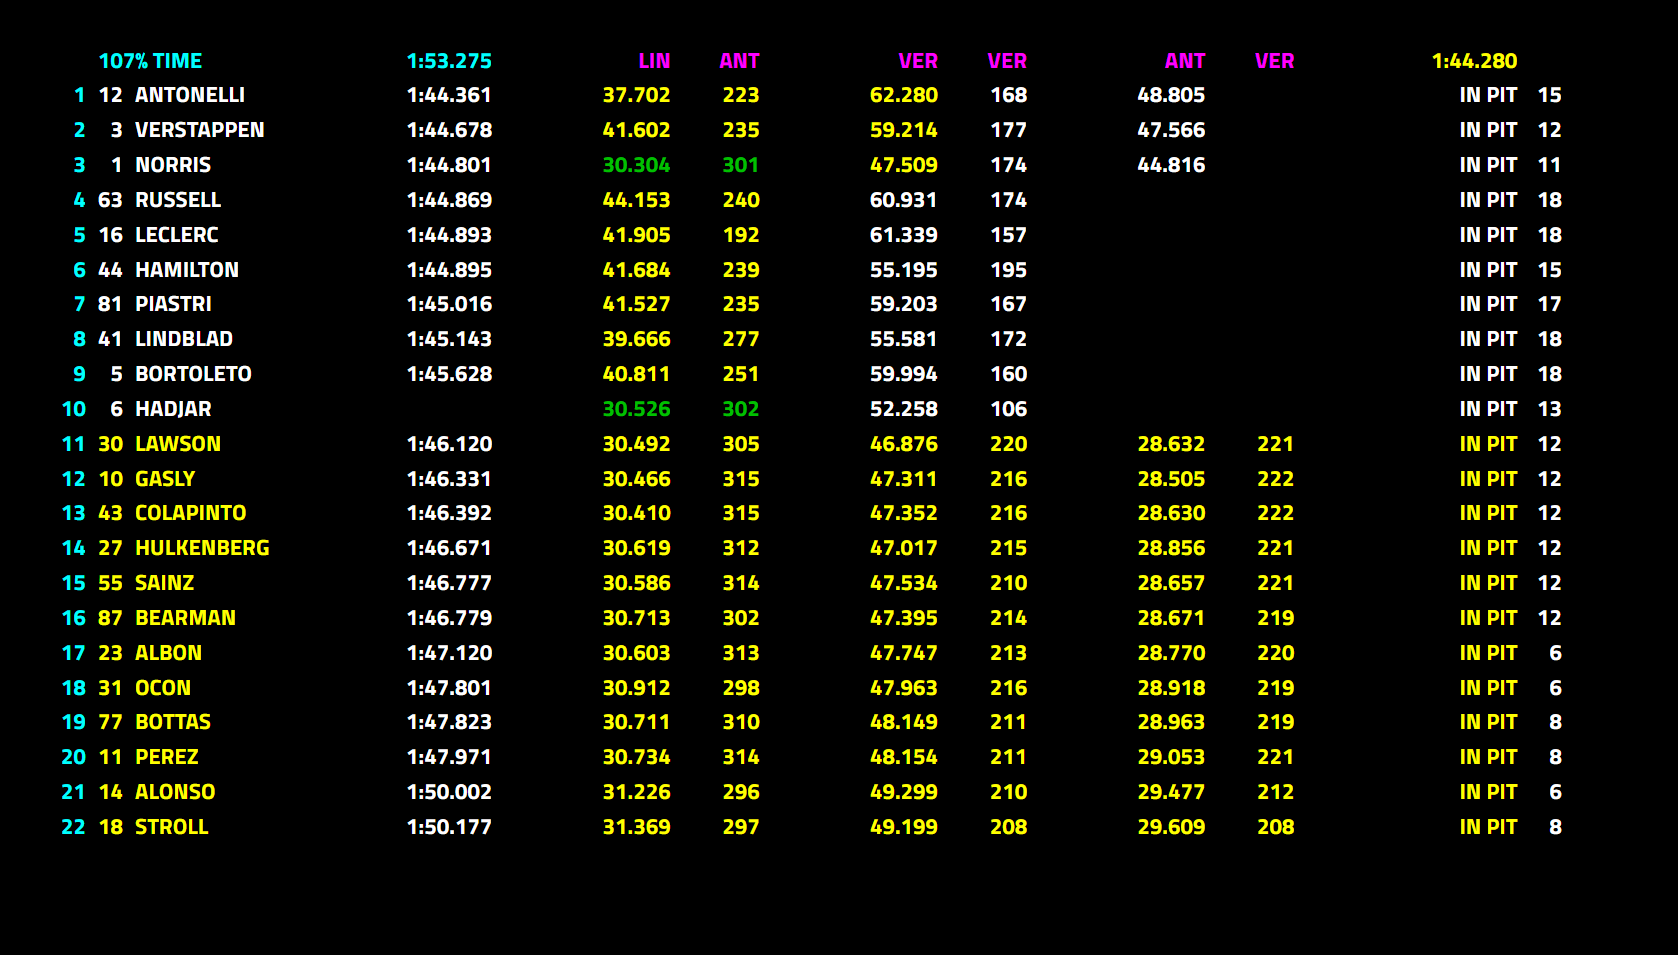Select STROLL row driver name
1678x955 pixels.
172,827
